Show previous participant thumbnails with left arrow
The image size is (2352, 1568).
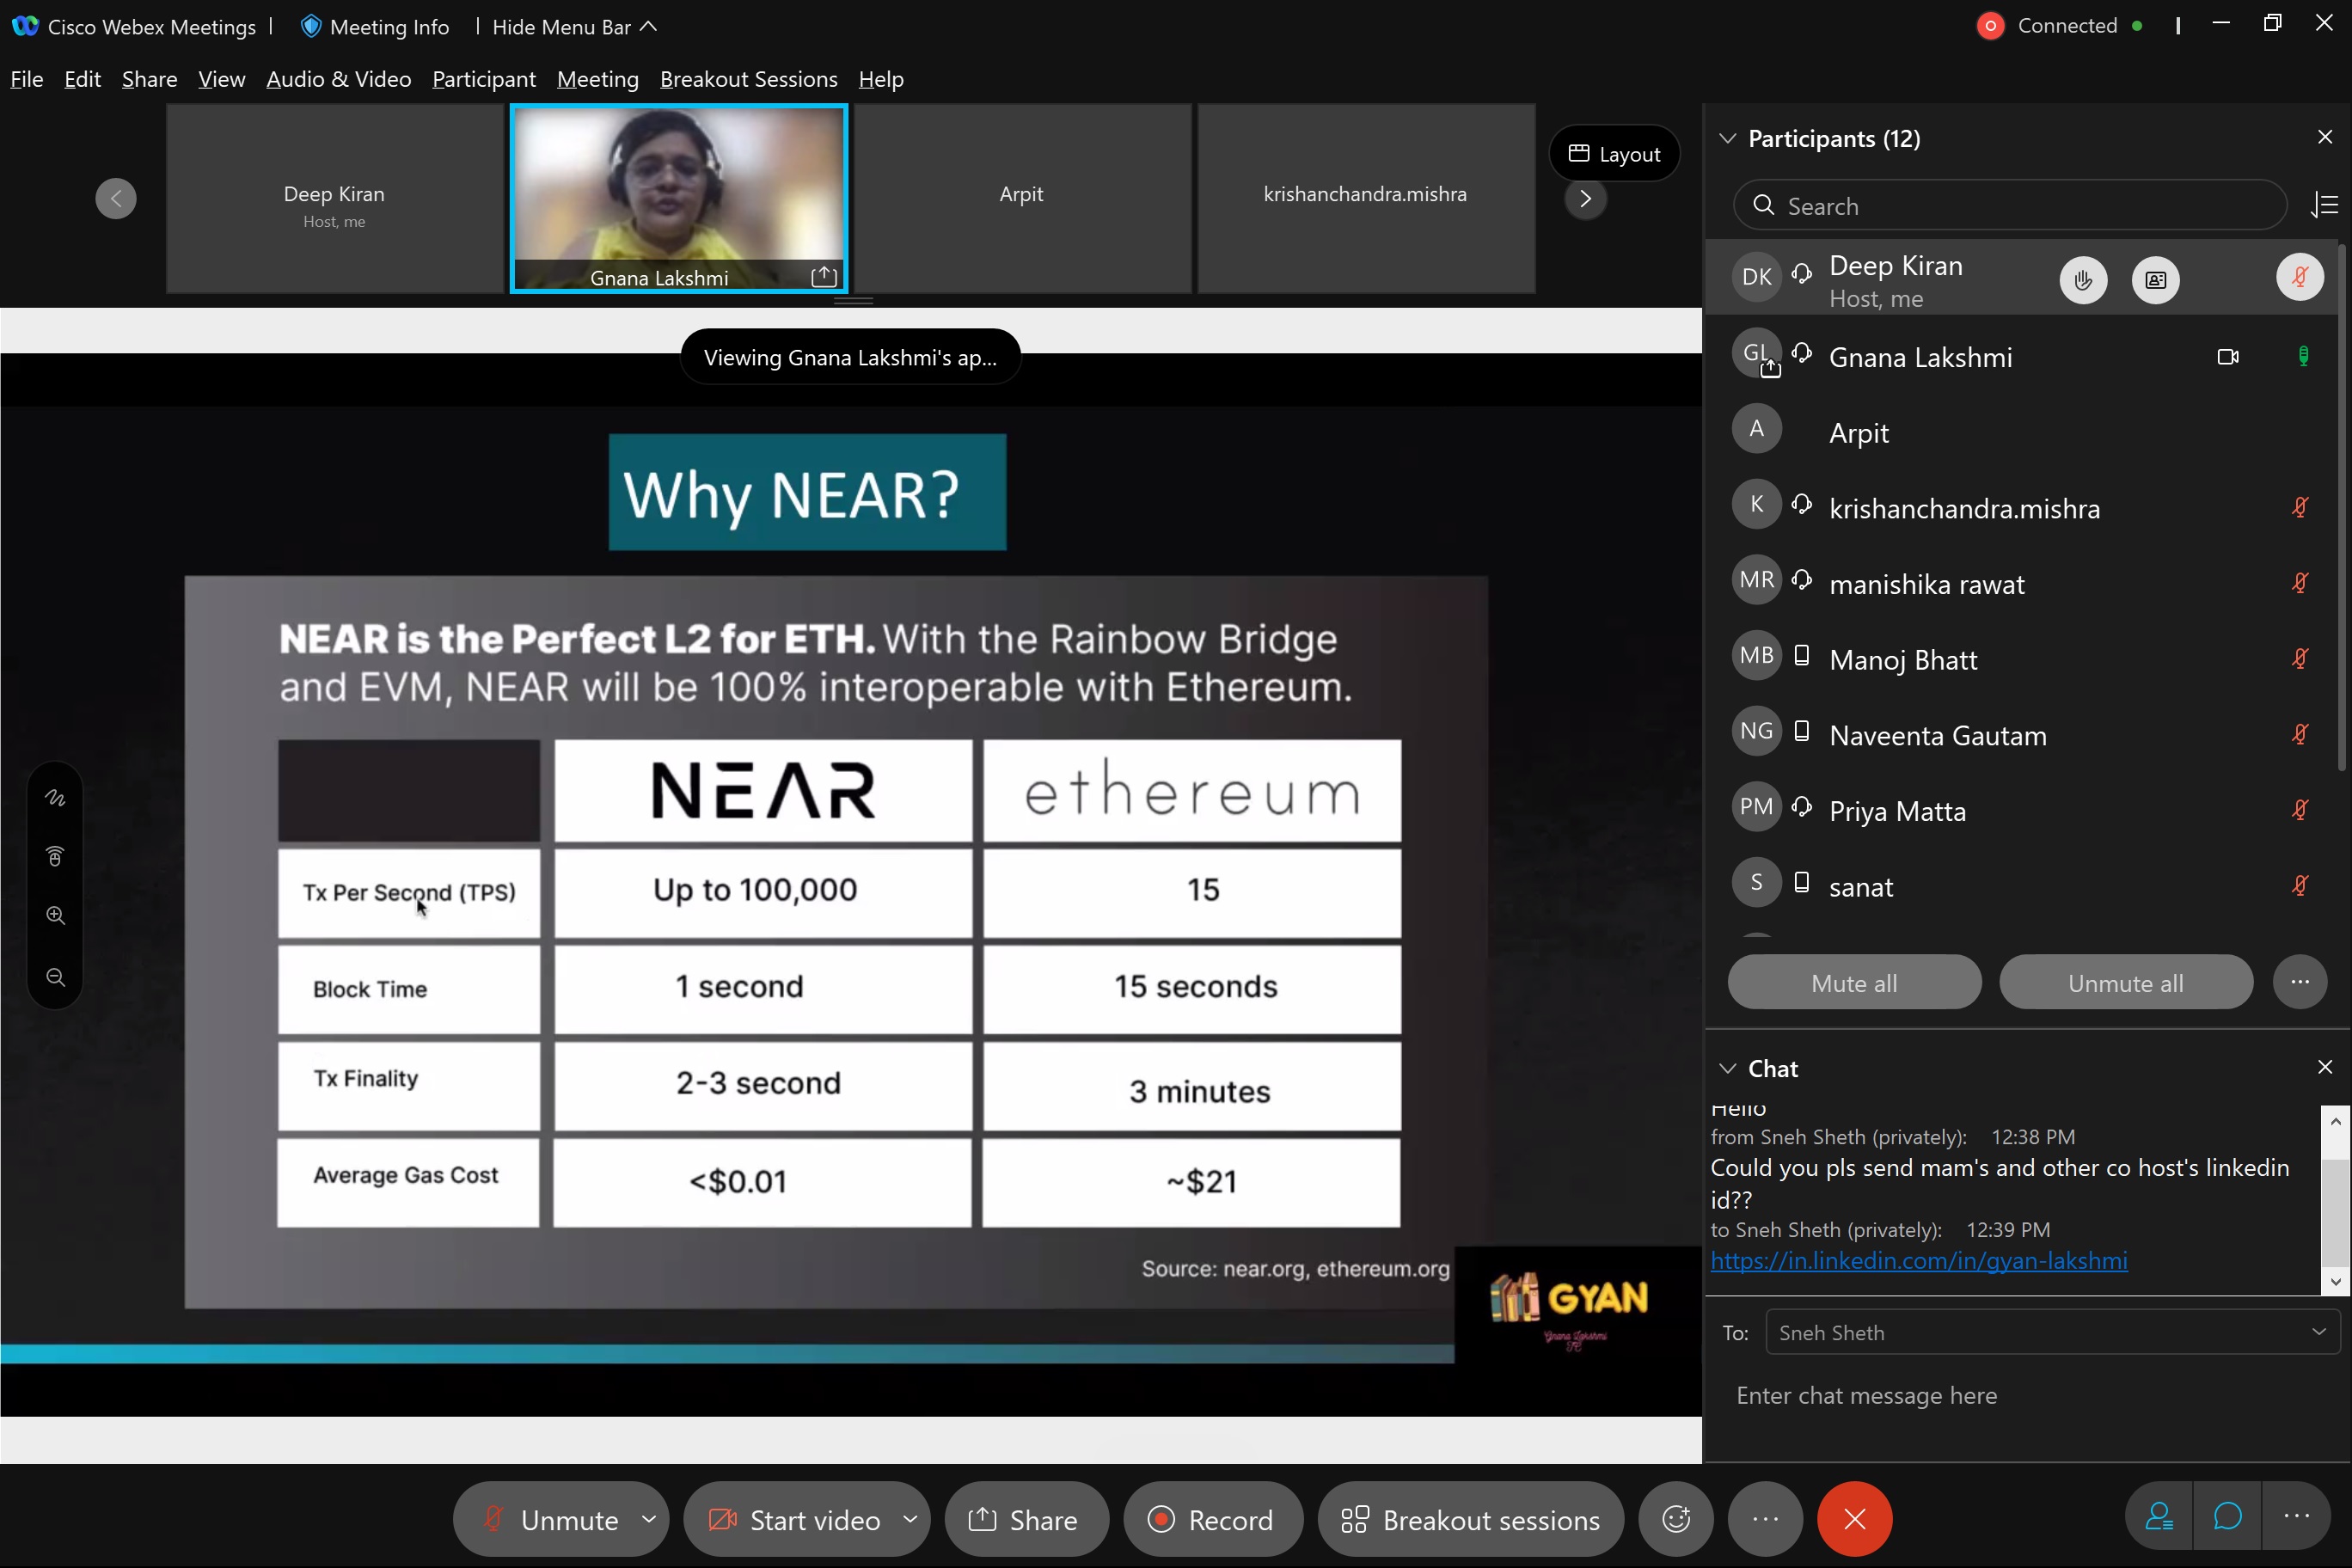(116, 198)
